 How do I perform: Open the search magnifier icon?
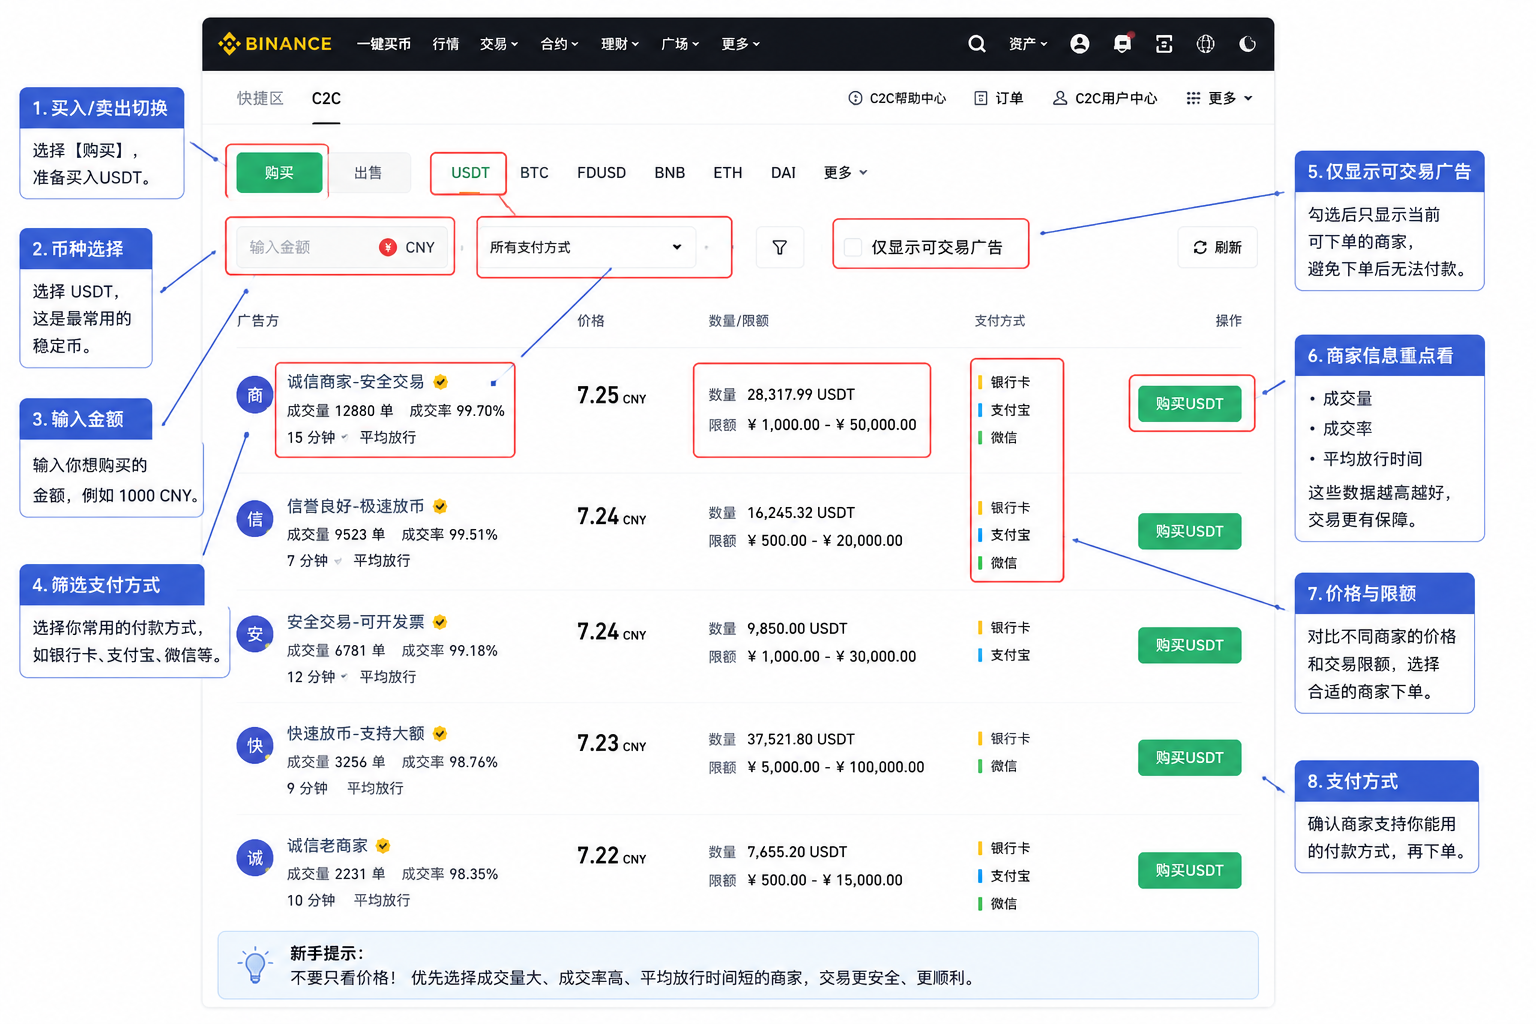tap(977, 44)
